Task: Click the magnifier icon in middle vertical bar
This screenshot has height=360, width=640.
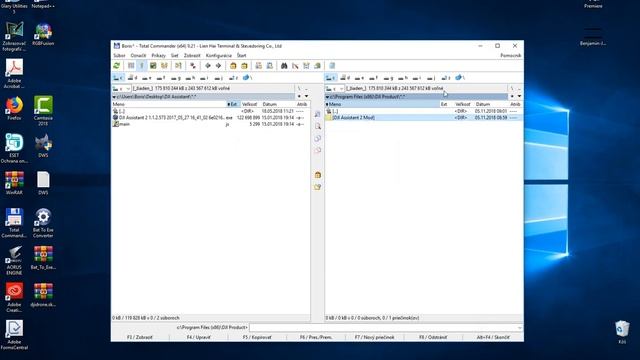Action: click(x=318, y=127)
